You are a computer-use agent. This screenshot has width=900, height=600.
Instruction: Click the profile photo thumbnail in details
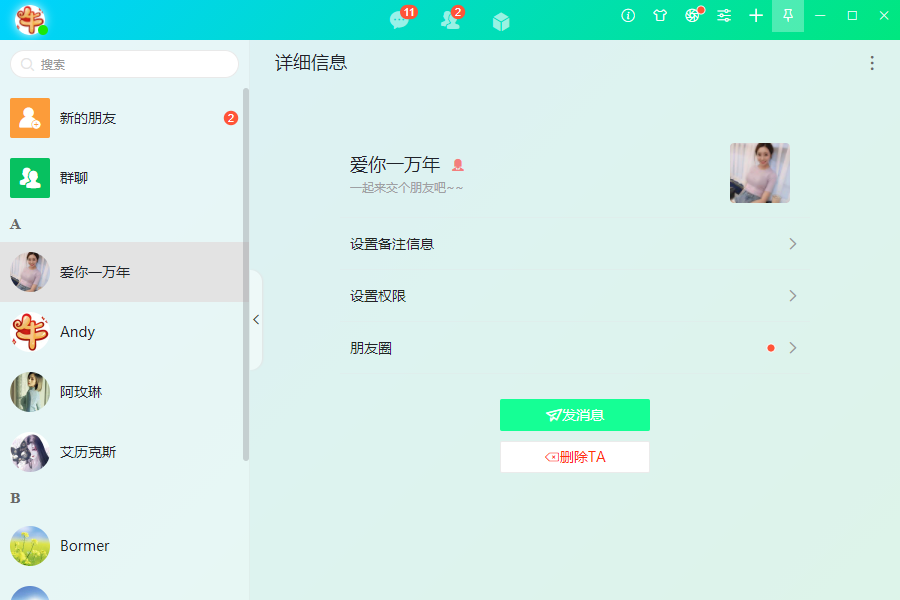pyautogui.click(x=759, y=173)
